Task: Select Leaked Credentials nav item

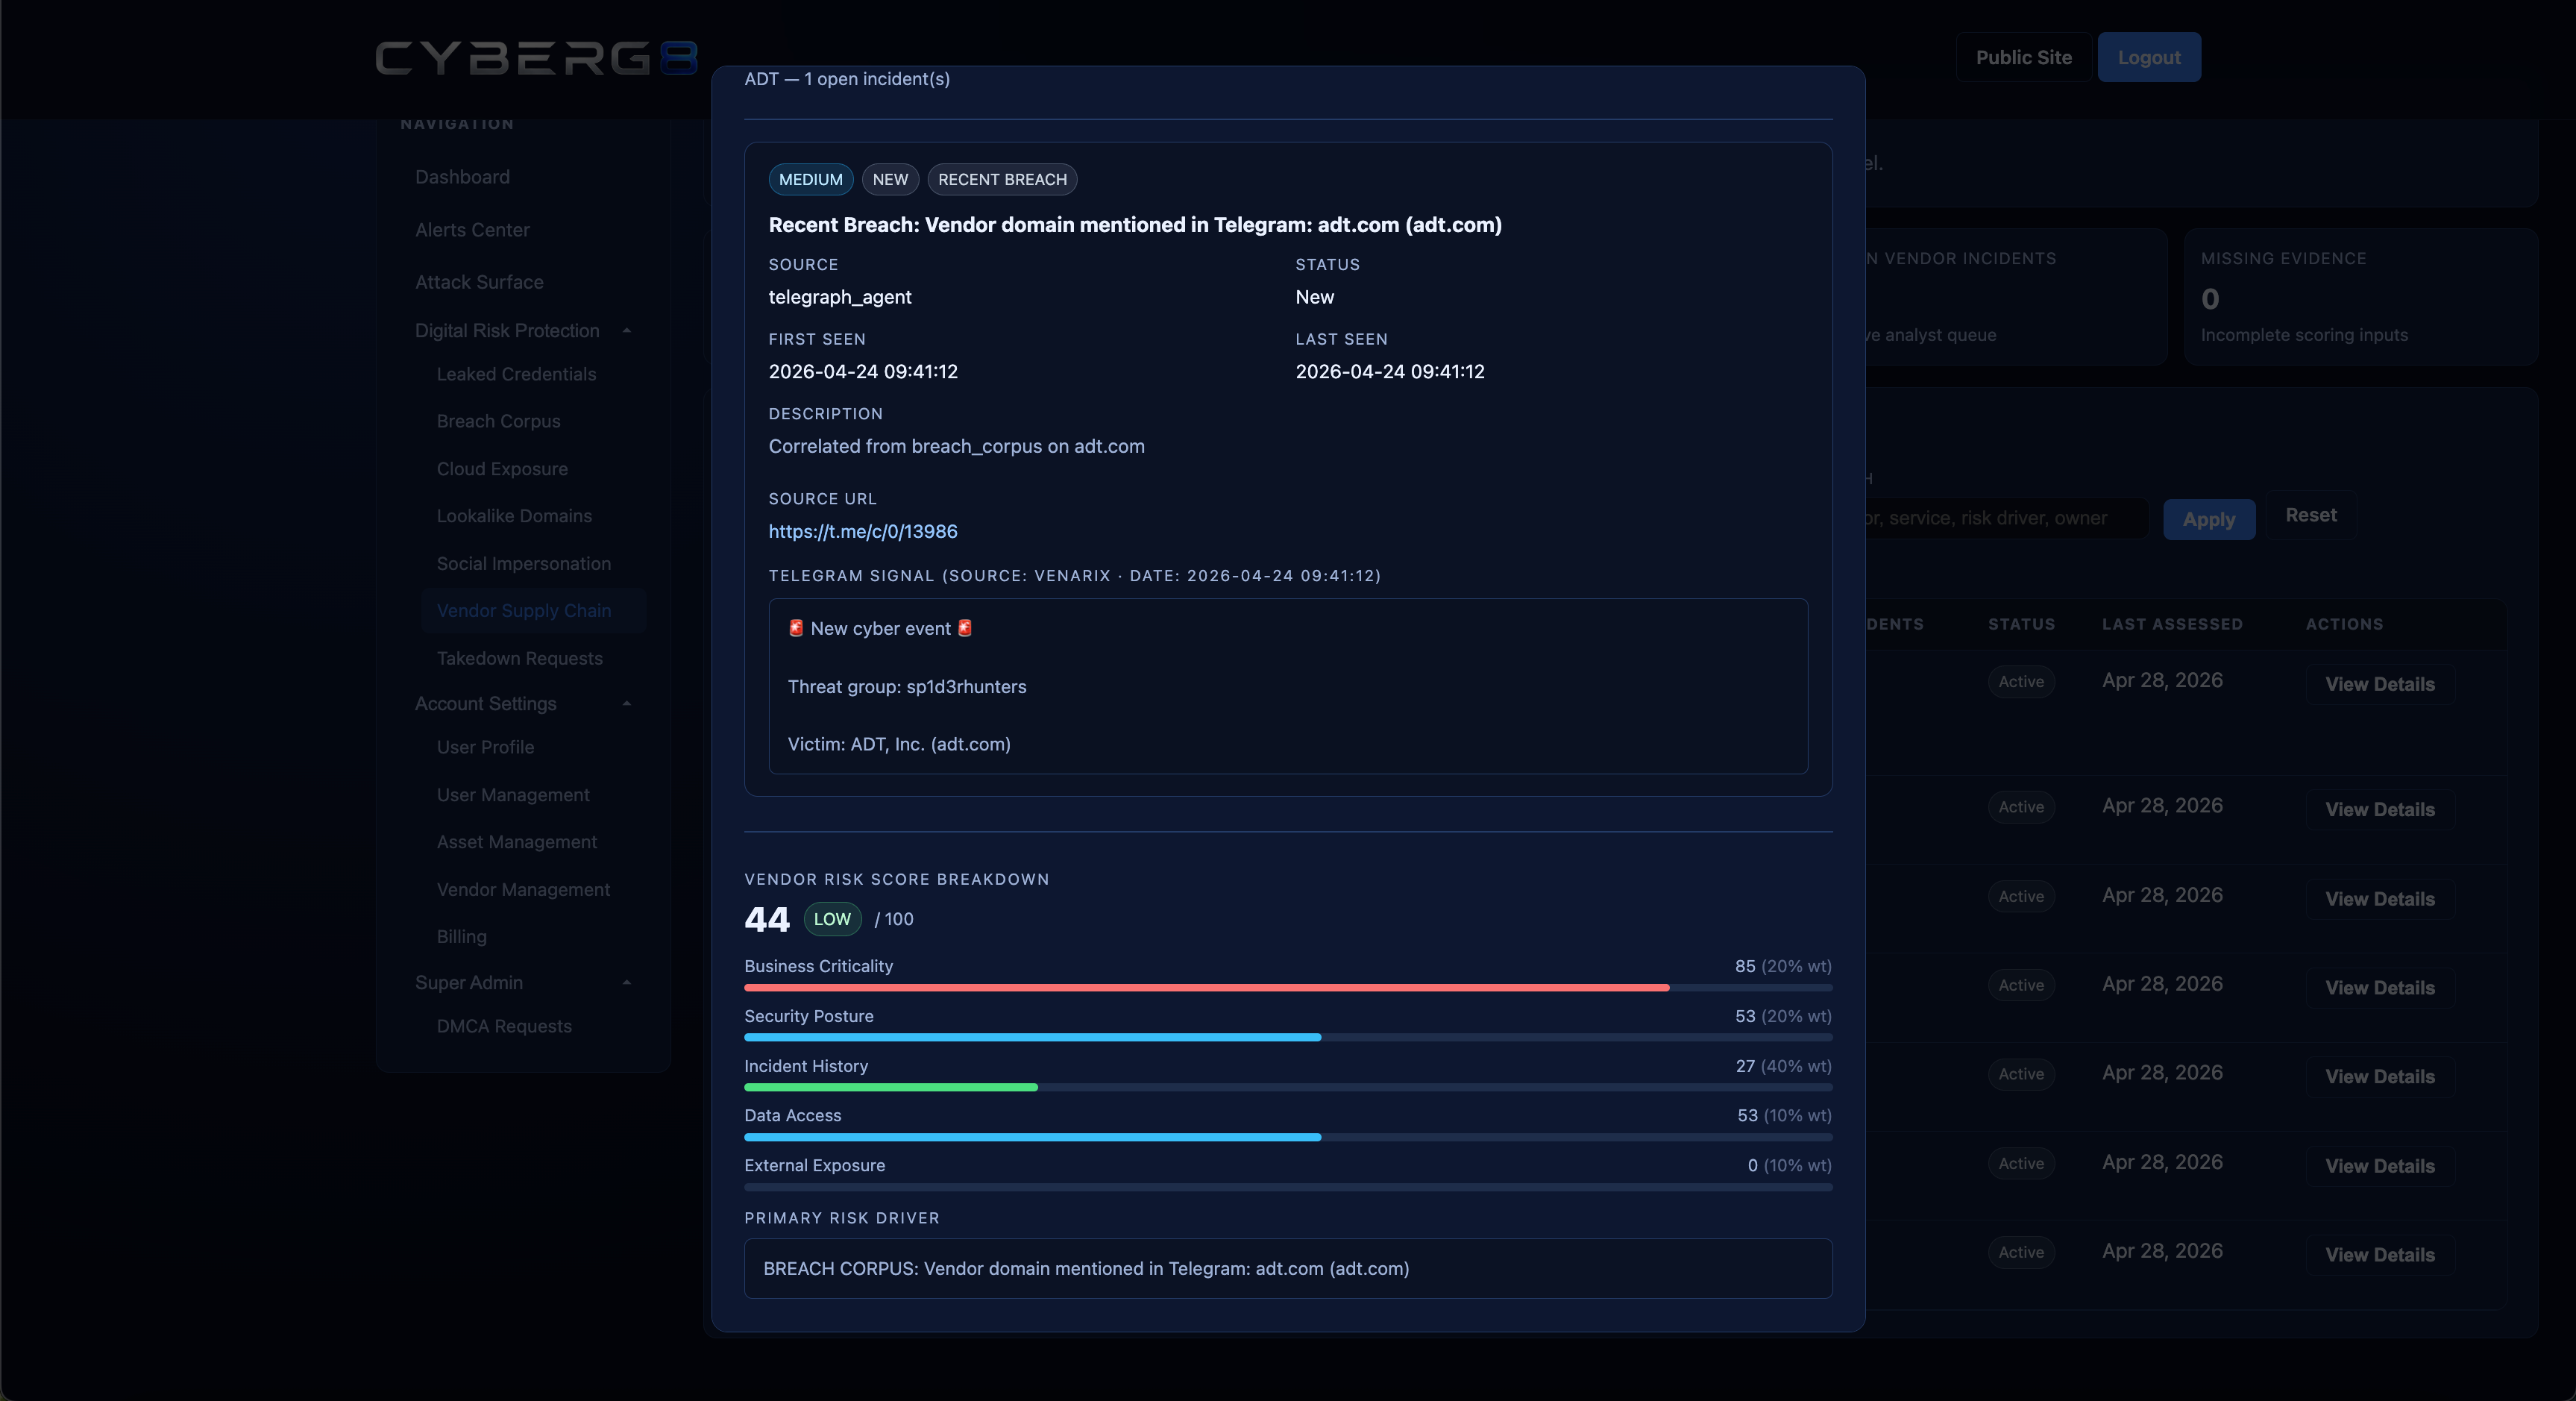Action: (516, 374)
